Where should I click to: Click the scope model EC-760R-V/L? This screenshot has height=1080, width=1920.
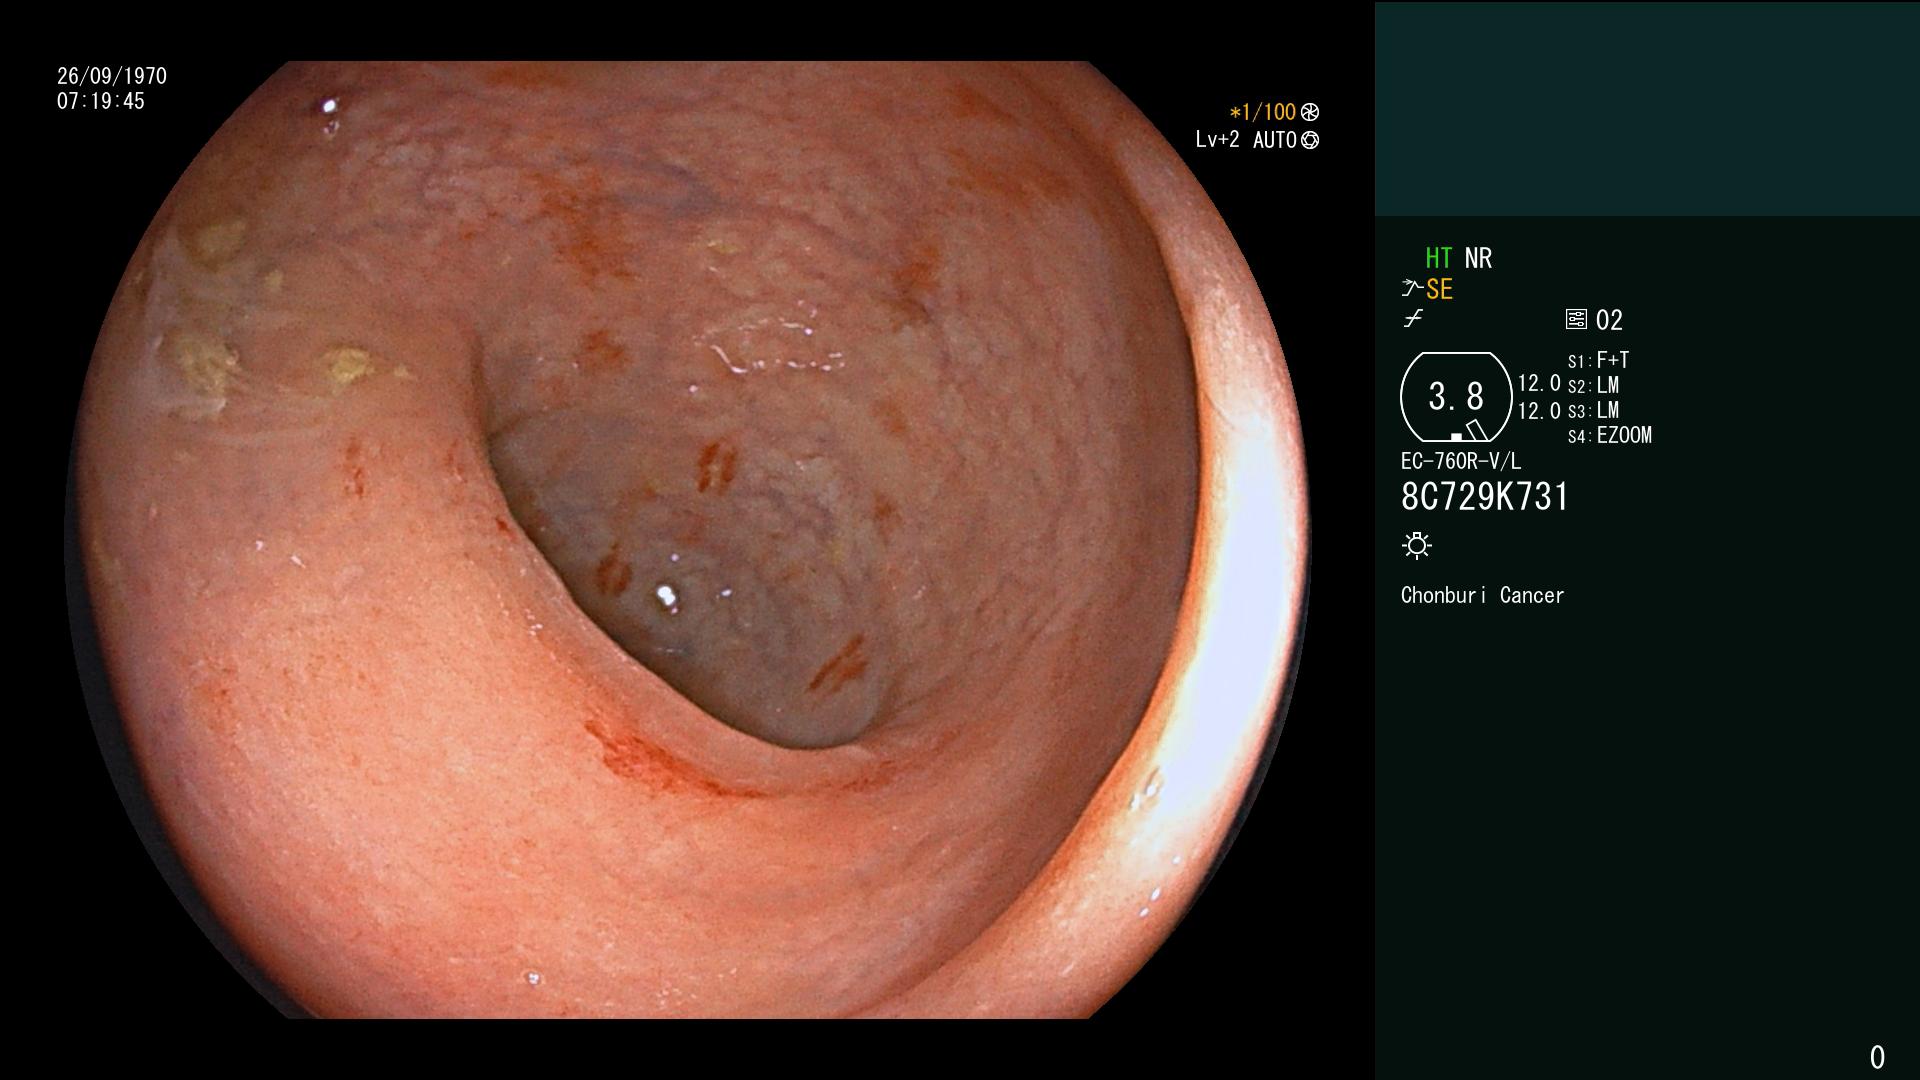[x=1461, y=461]
